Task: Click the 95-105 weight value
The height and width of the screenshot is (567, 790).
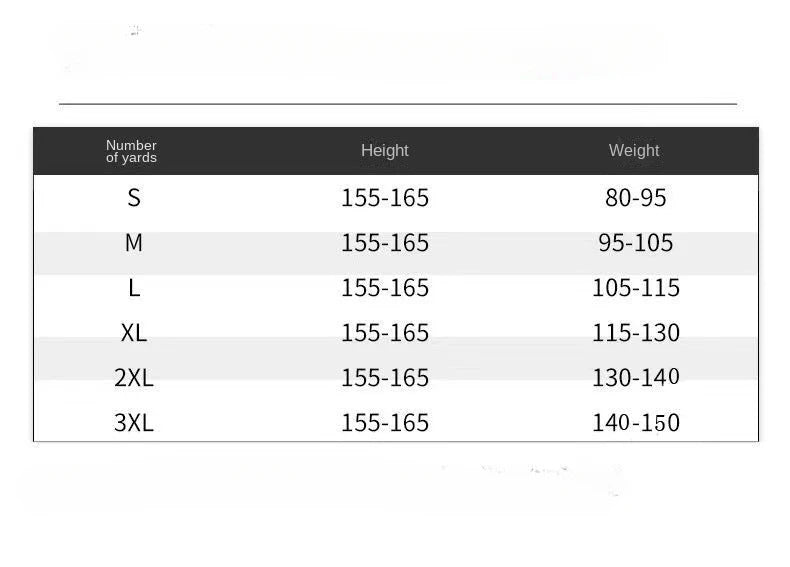Action: click(x=635, y=243)
